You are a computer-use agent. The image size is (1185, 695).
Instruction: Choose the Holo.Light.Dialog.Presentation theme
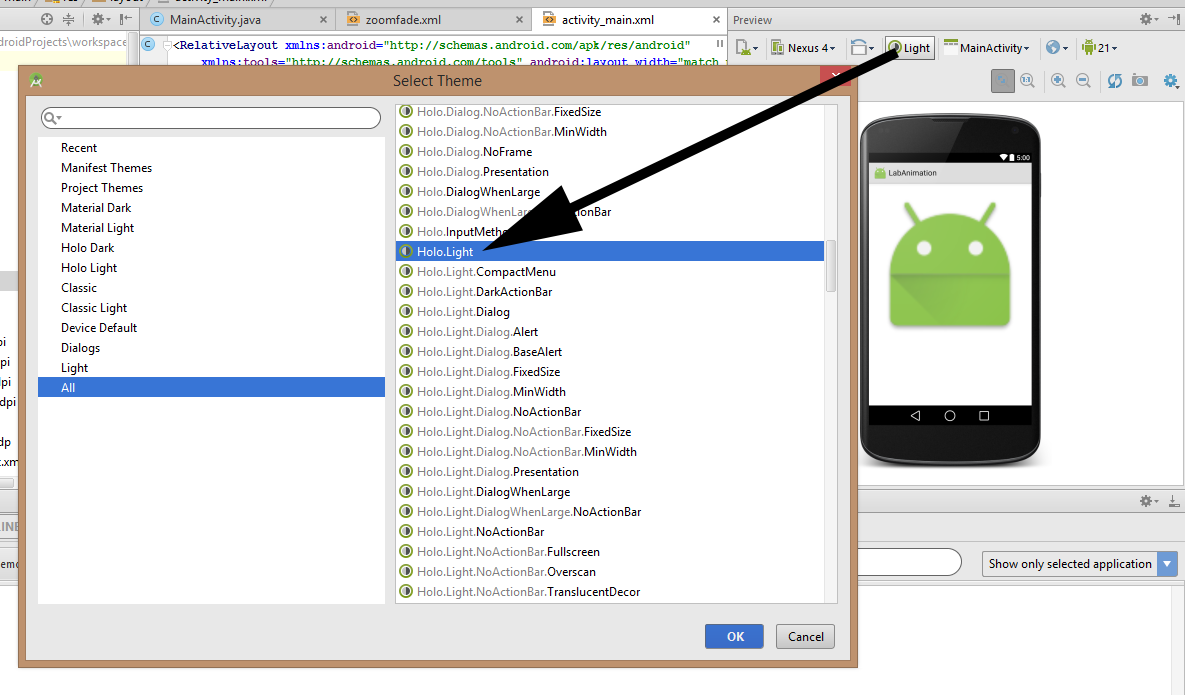click(610, 471)
